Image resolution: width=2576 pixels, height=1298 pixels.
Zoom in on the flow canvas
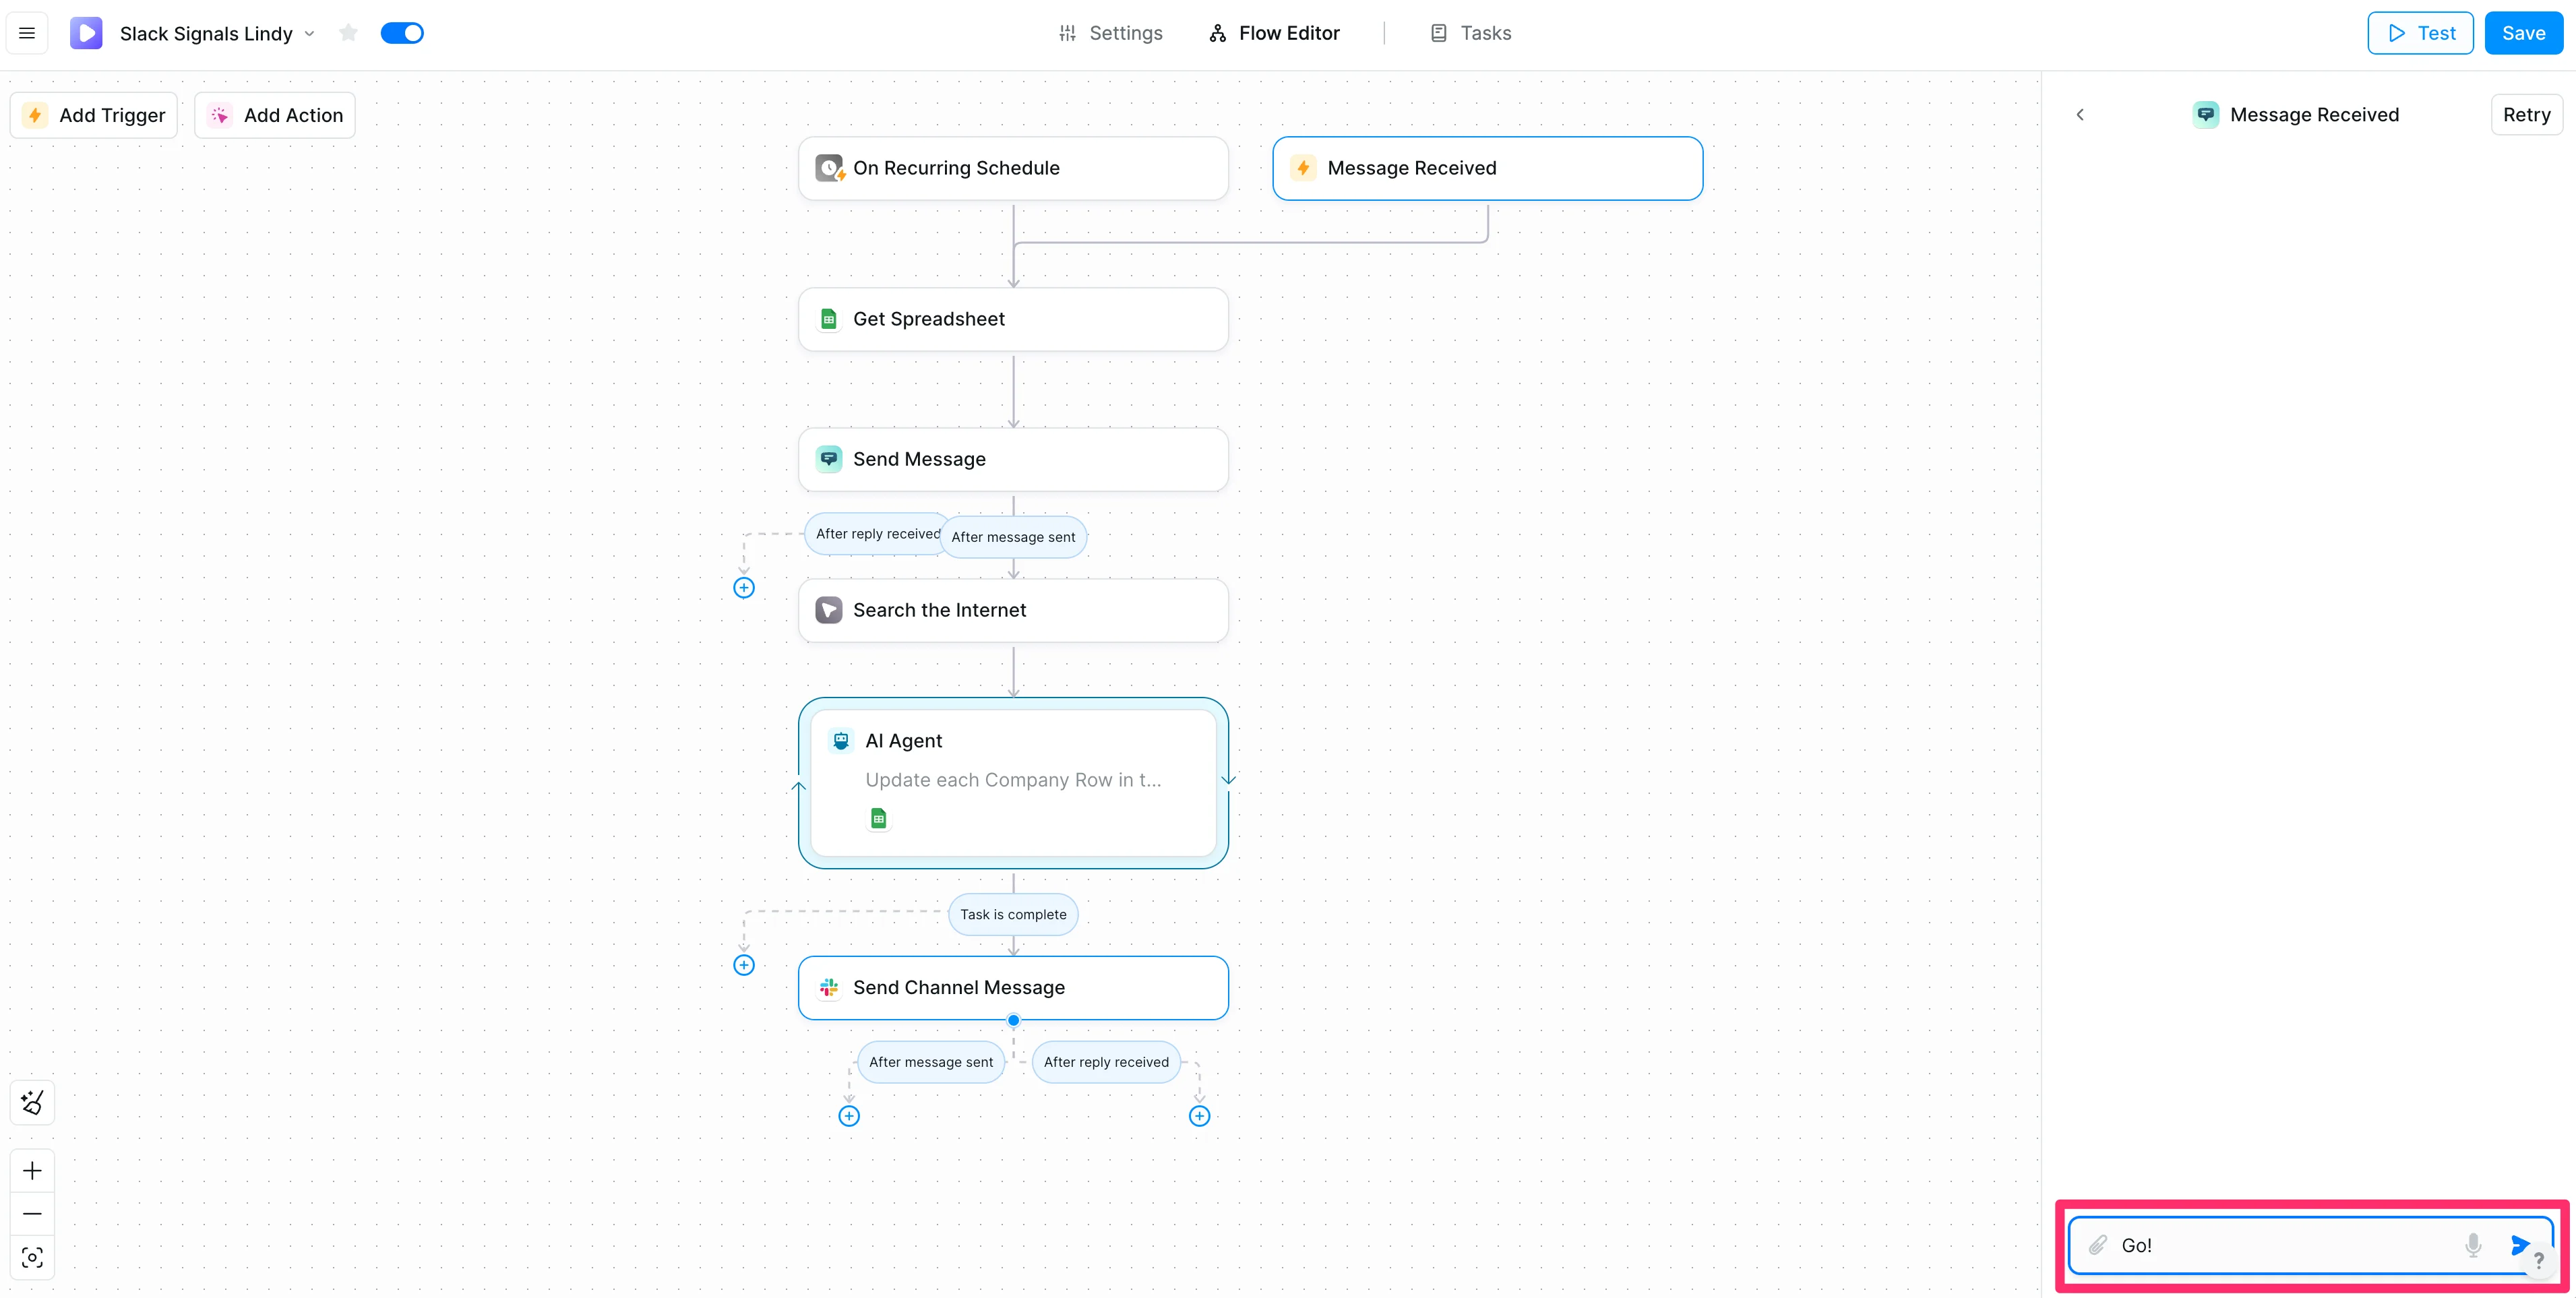32,1170
